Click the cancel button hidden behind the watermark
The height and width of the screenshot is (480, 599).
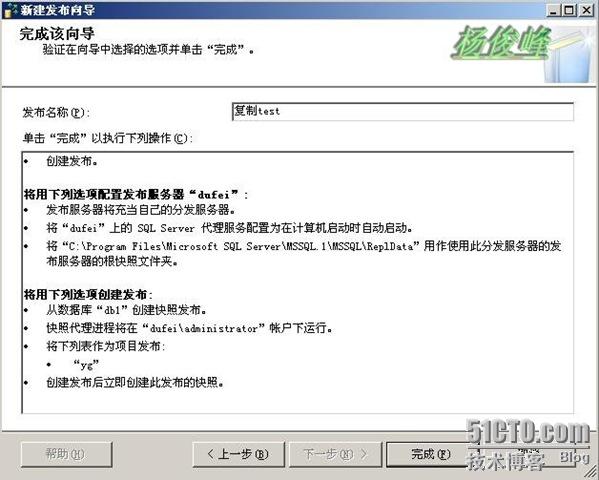click(529, 454)
